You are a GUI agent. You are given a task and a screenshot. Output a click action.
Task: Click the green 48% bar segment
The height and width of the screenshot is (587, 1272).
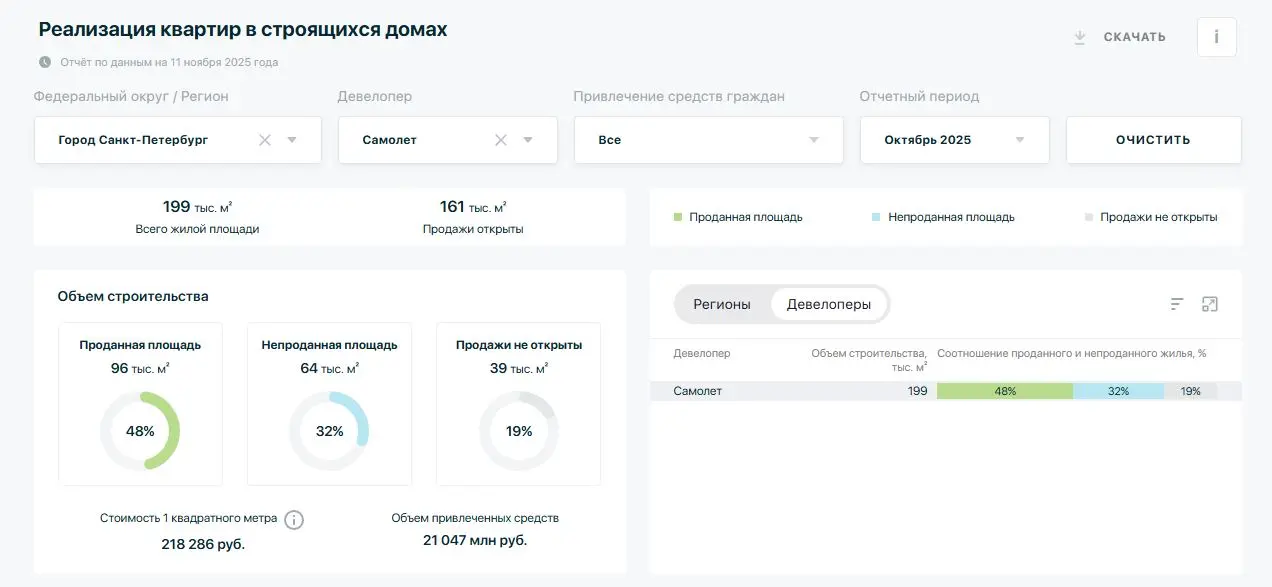pyautogui.click(x=1004, y=391)
